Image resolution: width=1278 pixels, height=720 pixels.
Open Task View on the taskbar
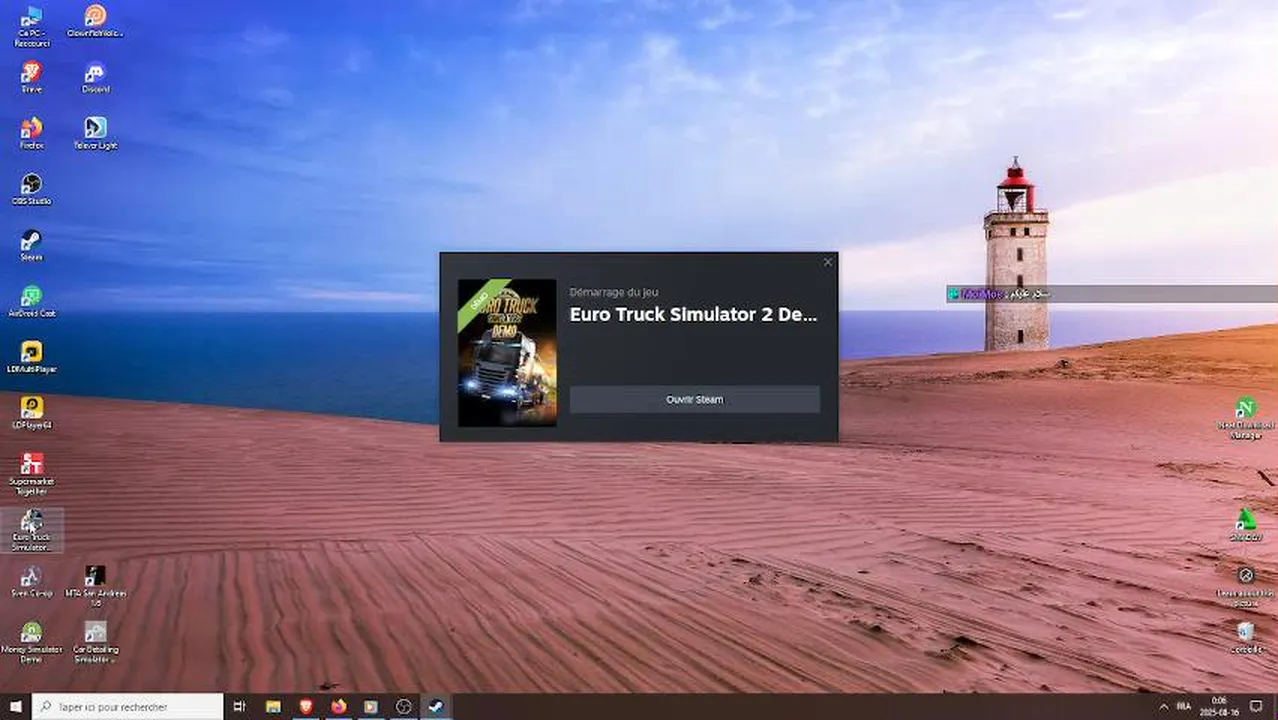pos(239,706)
